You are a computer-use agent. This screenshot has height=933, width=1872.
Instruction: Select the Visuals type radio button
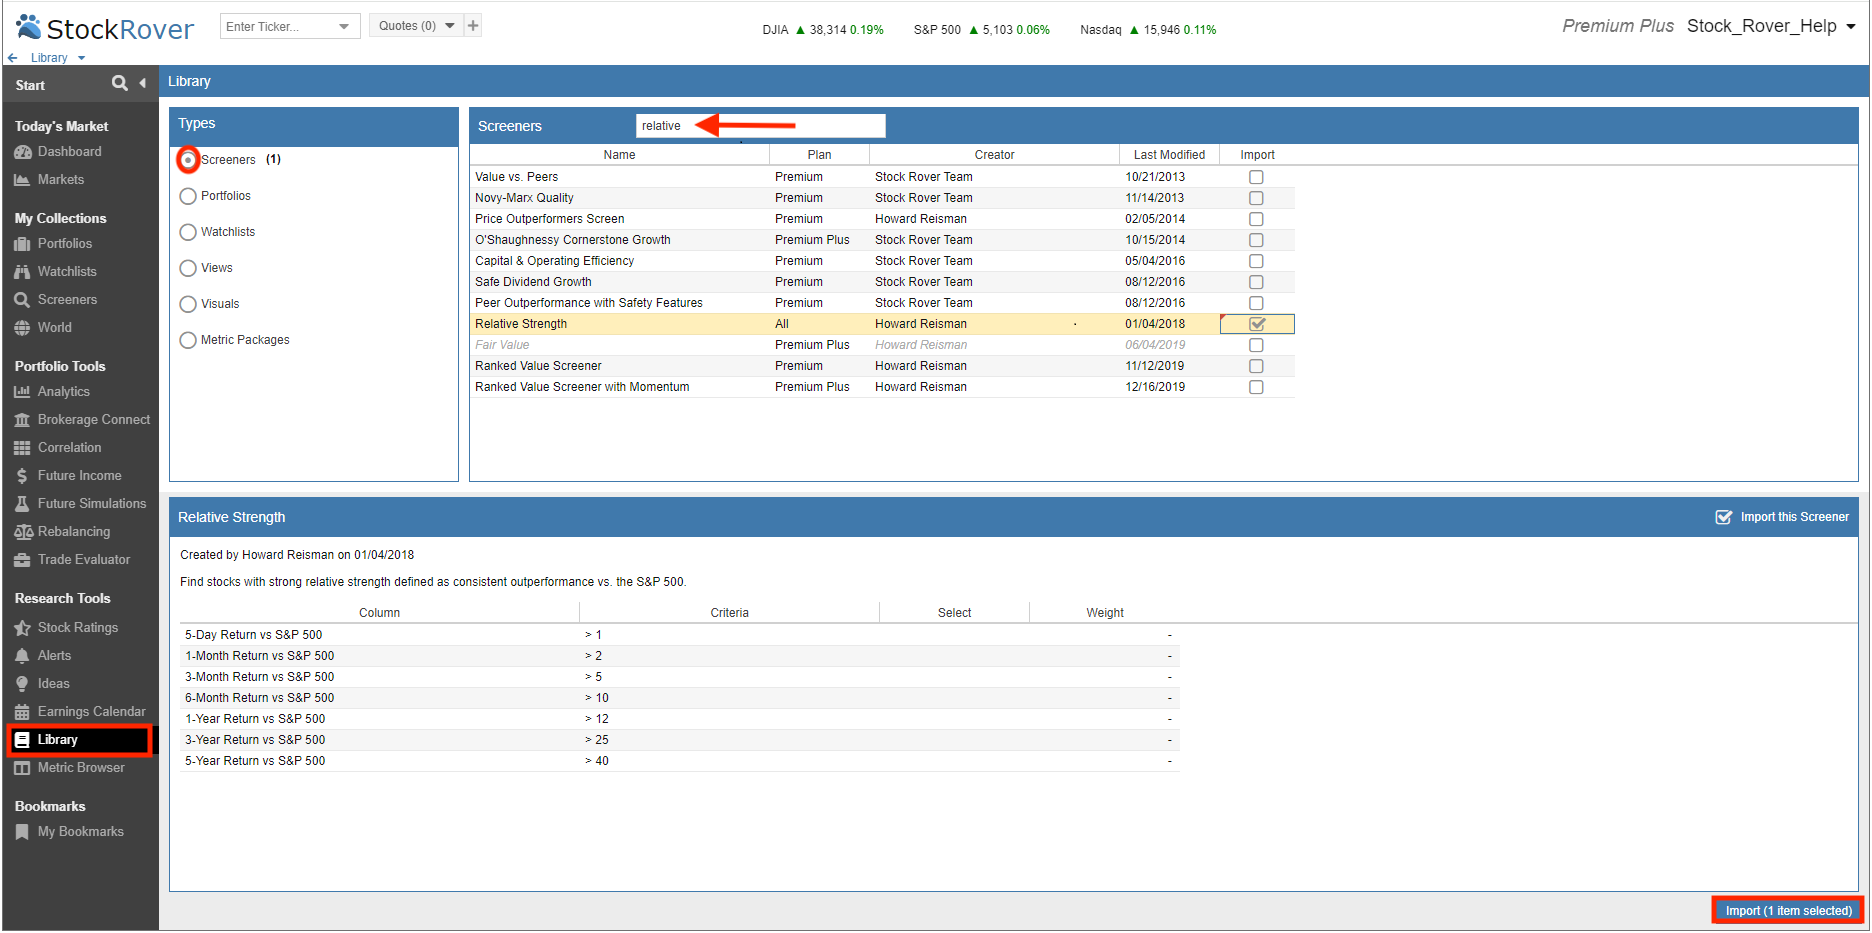click(x=188, y=304)
